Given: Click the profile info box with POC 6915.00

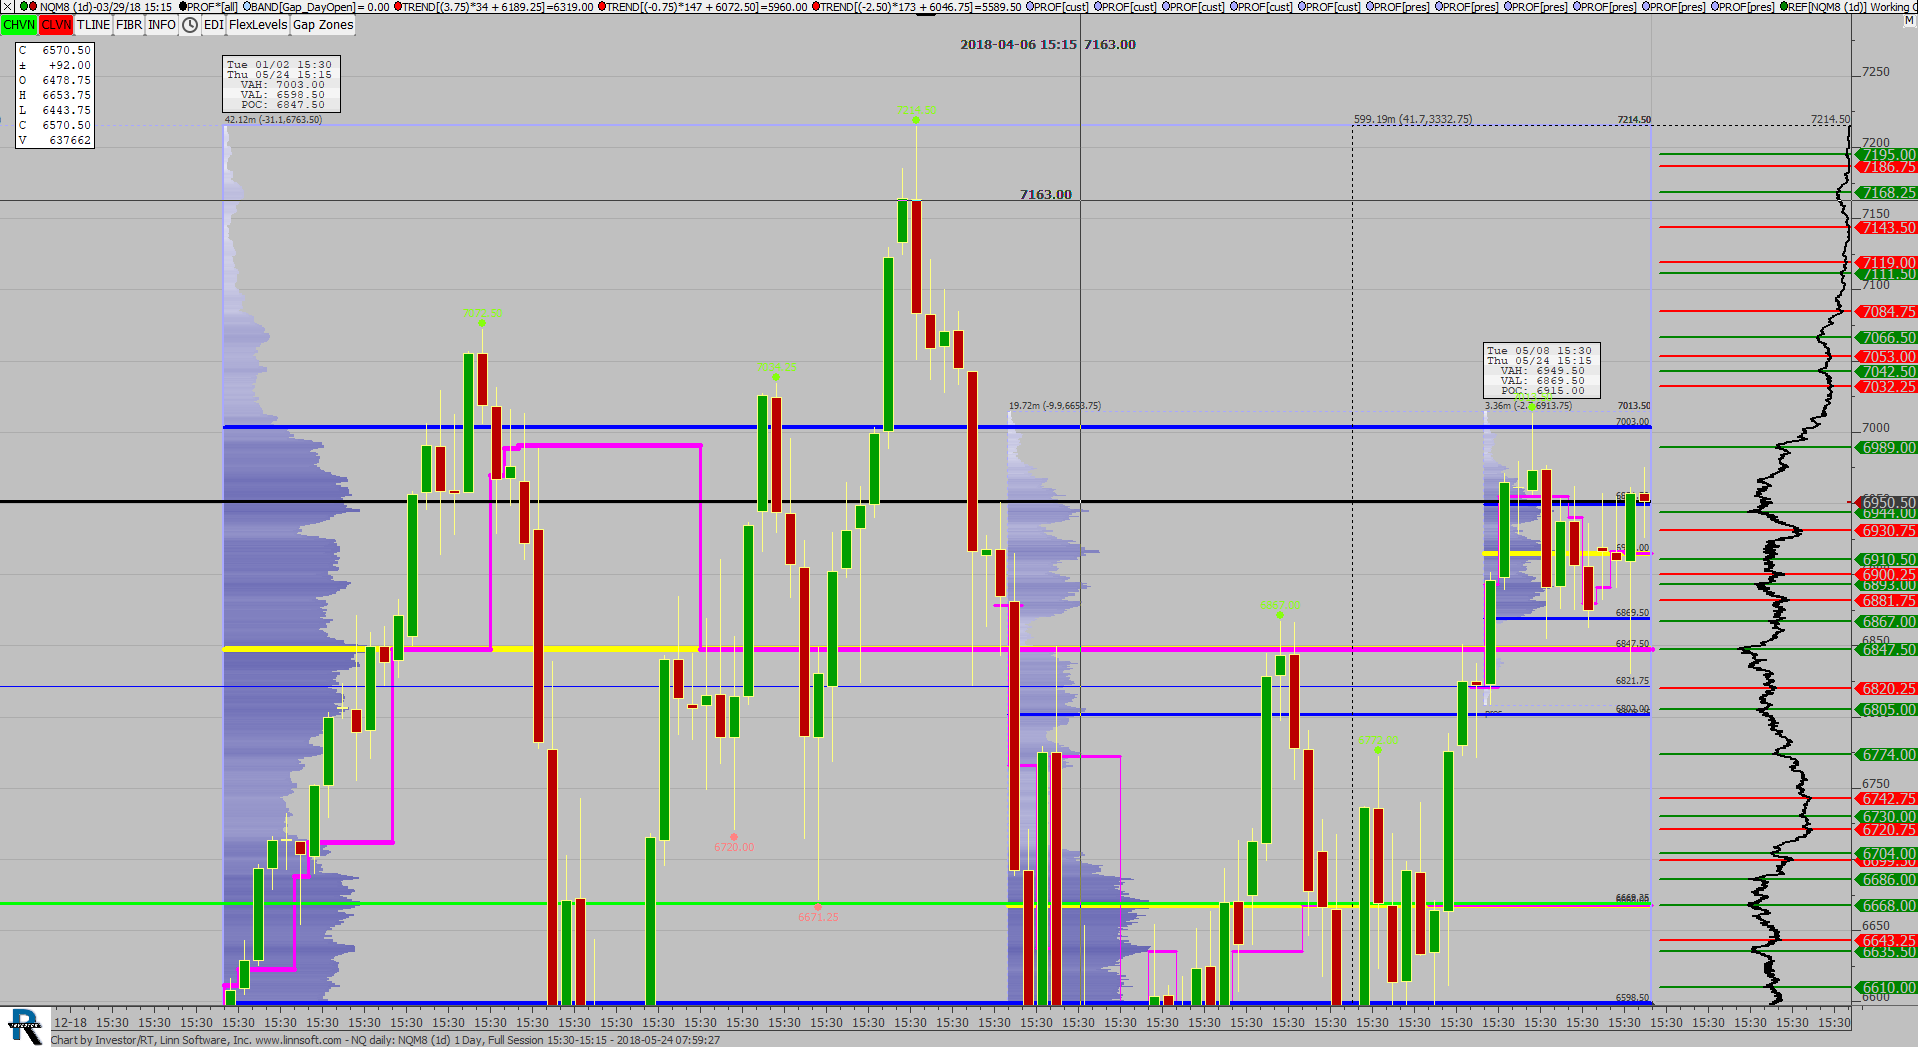Looking at the screenshot, I should coord(1541,370).
